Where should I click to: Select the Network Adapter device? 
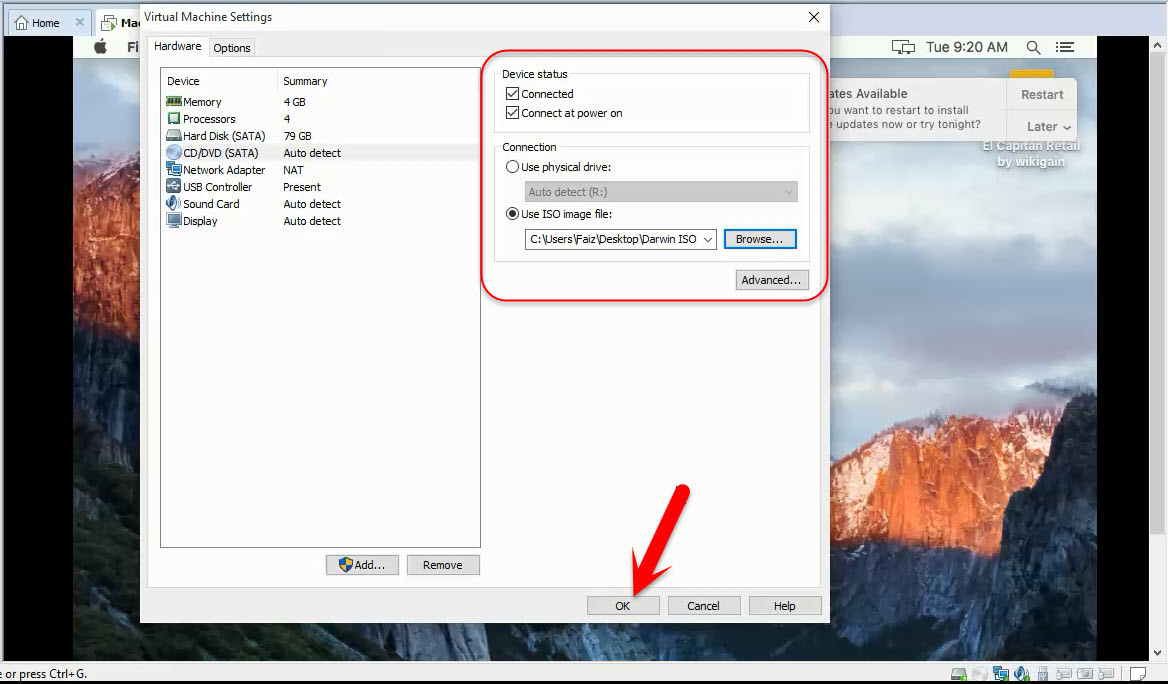pyautogui.click(x=222, y=169)
